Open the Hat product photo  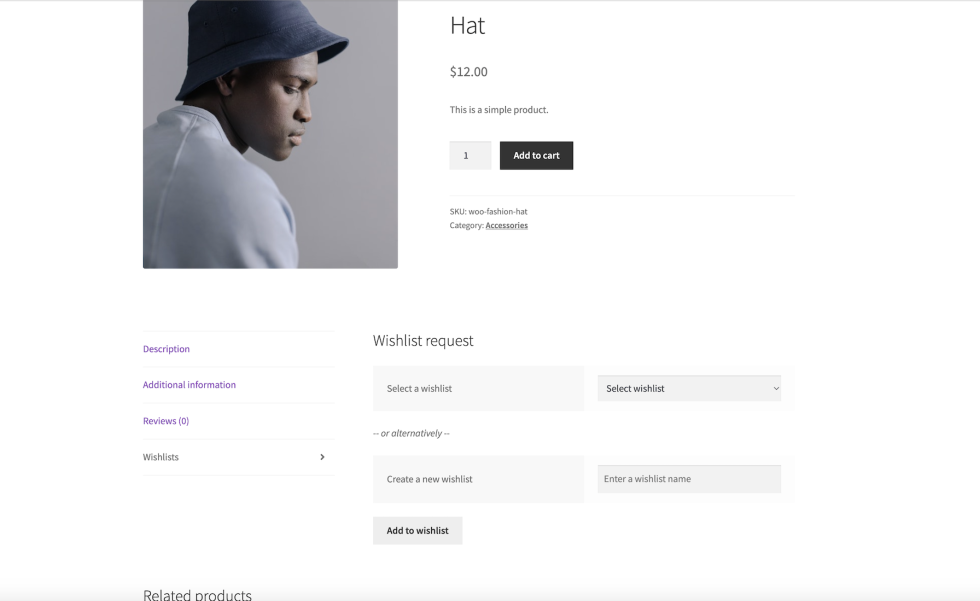[x=270, y=133]
